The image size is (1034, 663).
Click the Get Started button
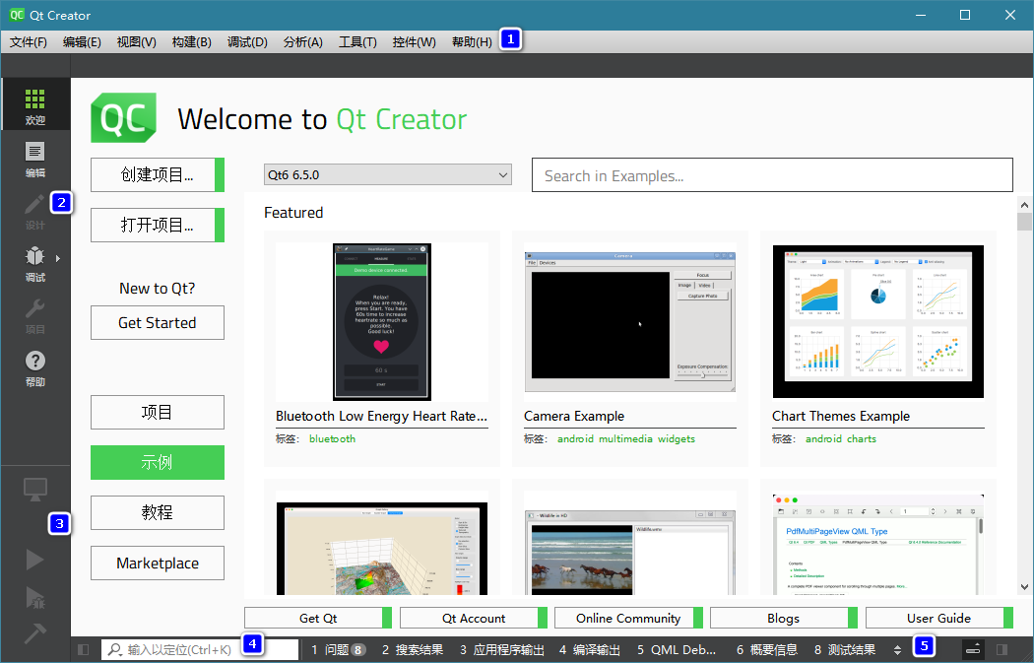point(158,323)
